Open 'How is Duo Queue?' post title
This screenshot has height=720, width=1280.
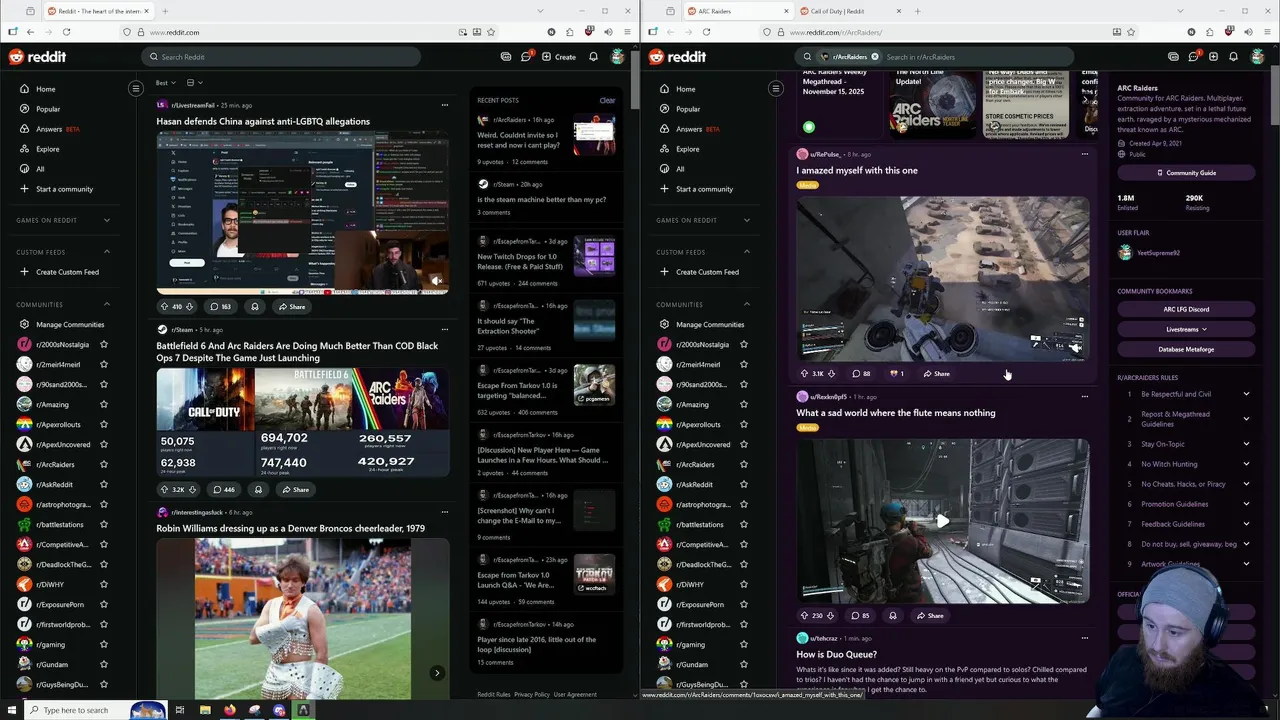pos(837,655)
